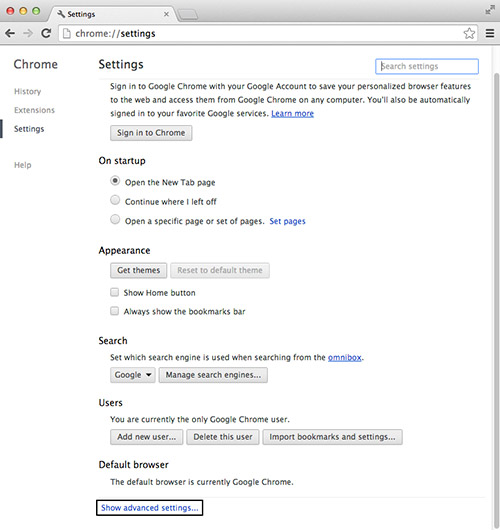Select Open the New Tab page option
Screen dimensions: 500x530
[x=115, y=181]
